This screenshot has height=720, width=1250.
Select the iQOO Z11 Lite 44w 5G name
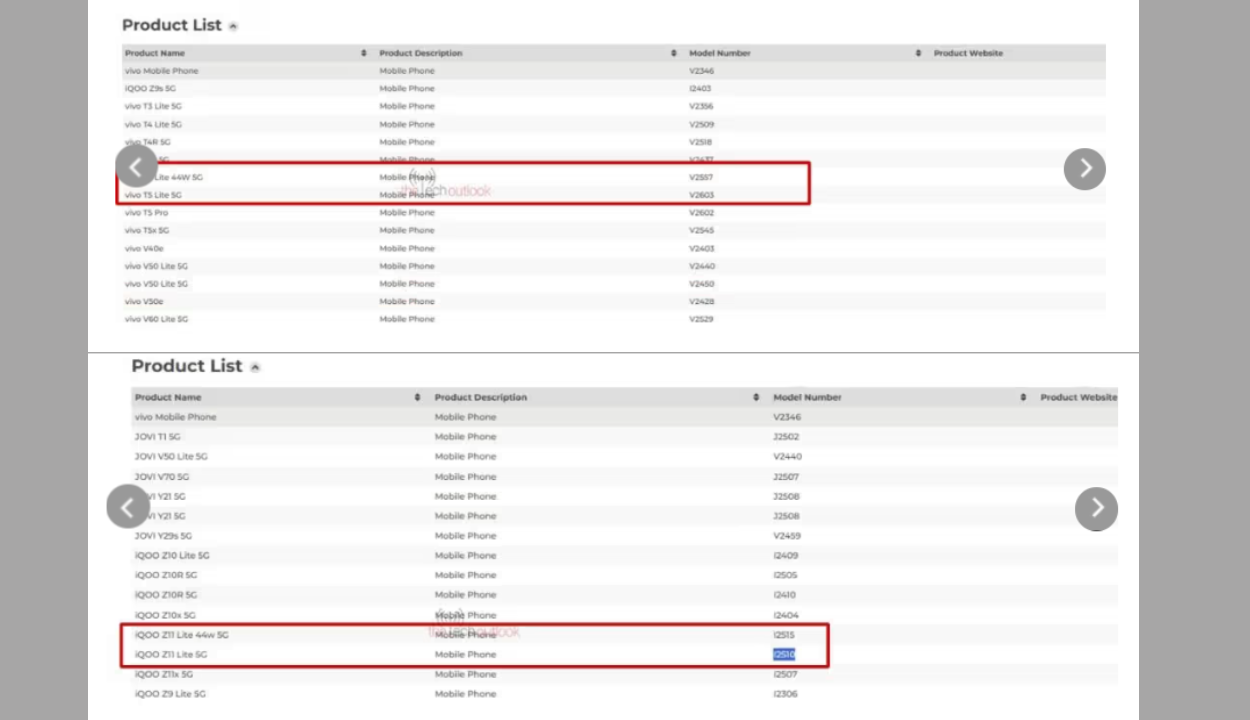point(182,635)
